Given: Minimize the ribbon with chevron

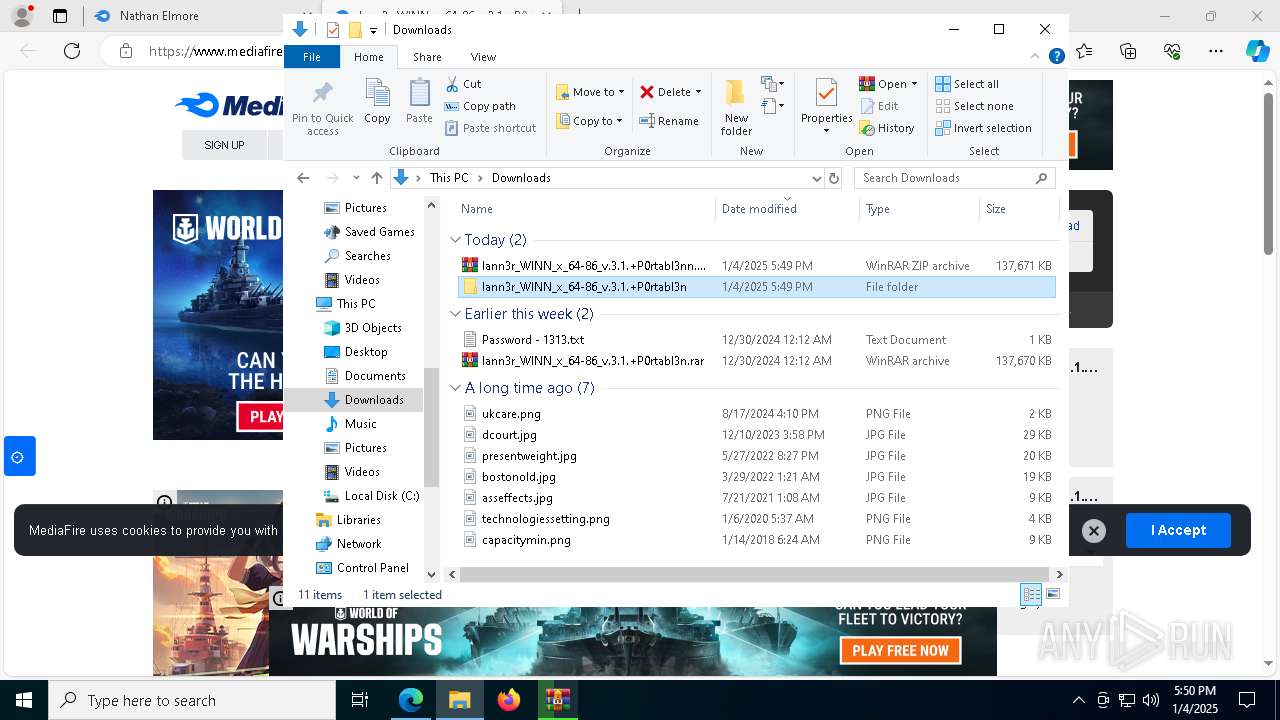Looking at the screenshot, I should coord(1036,57).
